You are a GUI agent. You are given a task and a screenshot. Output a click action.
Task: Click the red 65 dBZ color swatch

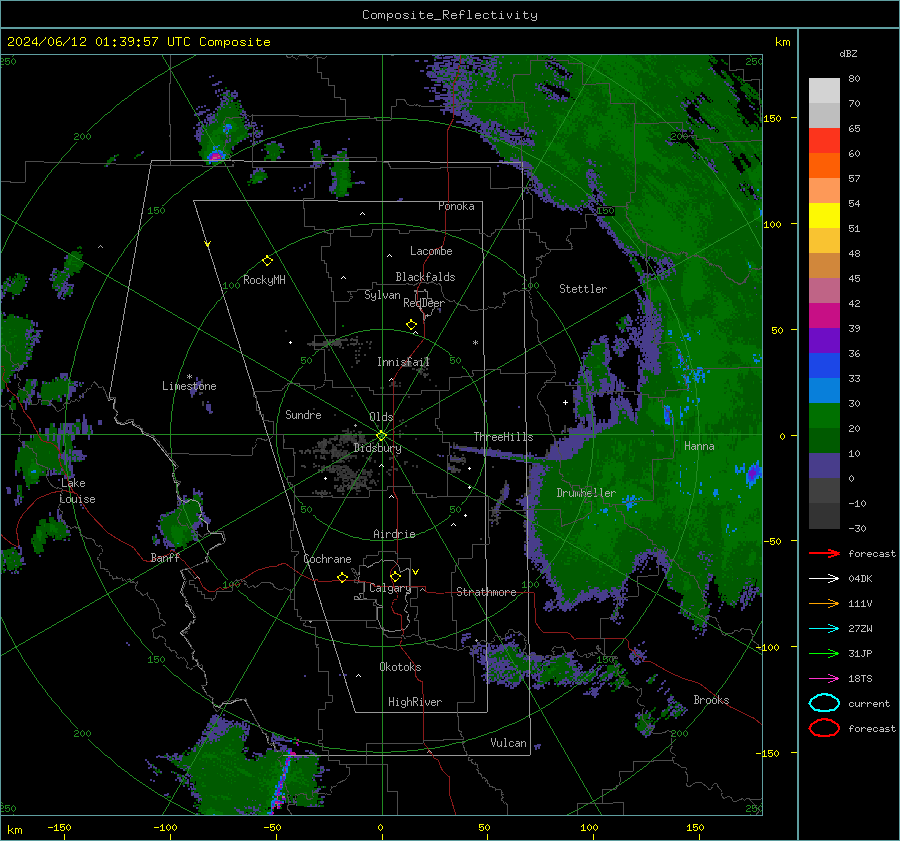(x=824, y=141)
